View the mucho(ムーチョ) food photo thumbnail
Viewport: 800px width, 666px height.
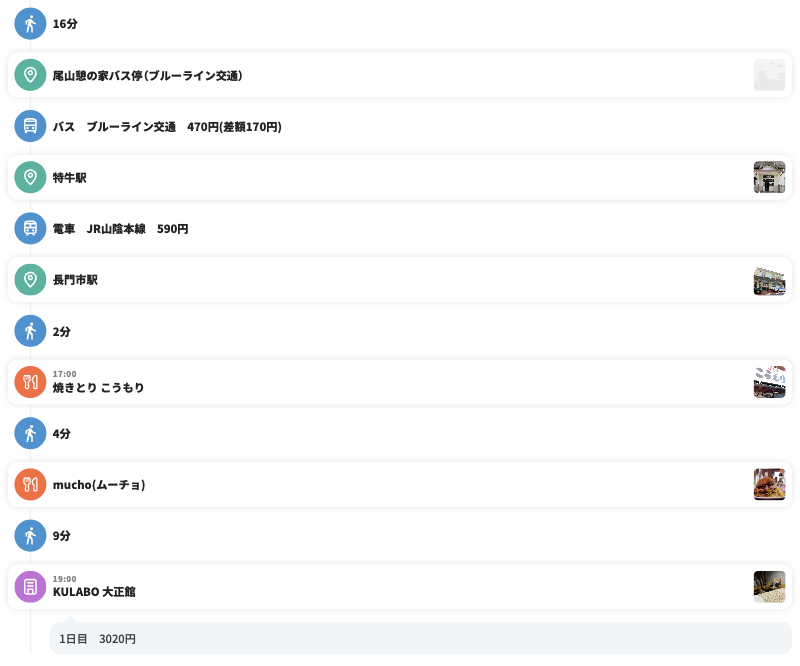tap(769, 485)
